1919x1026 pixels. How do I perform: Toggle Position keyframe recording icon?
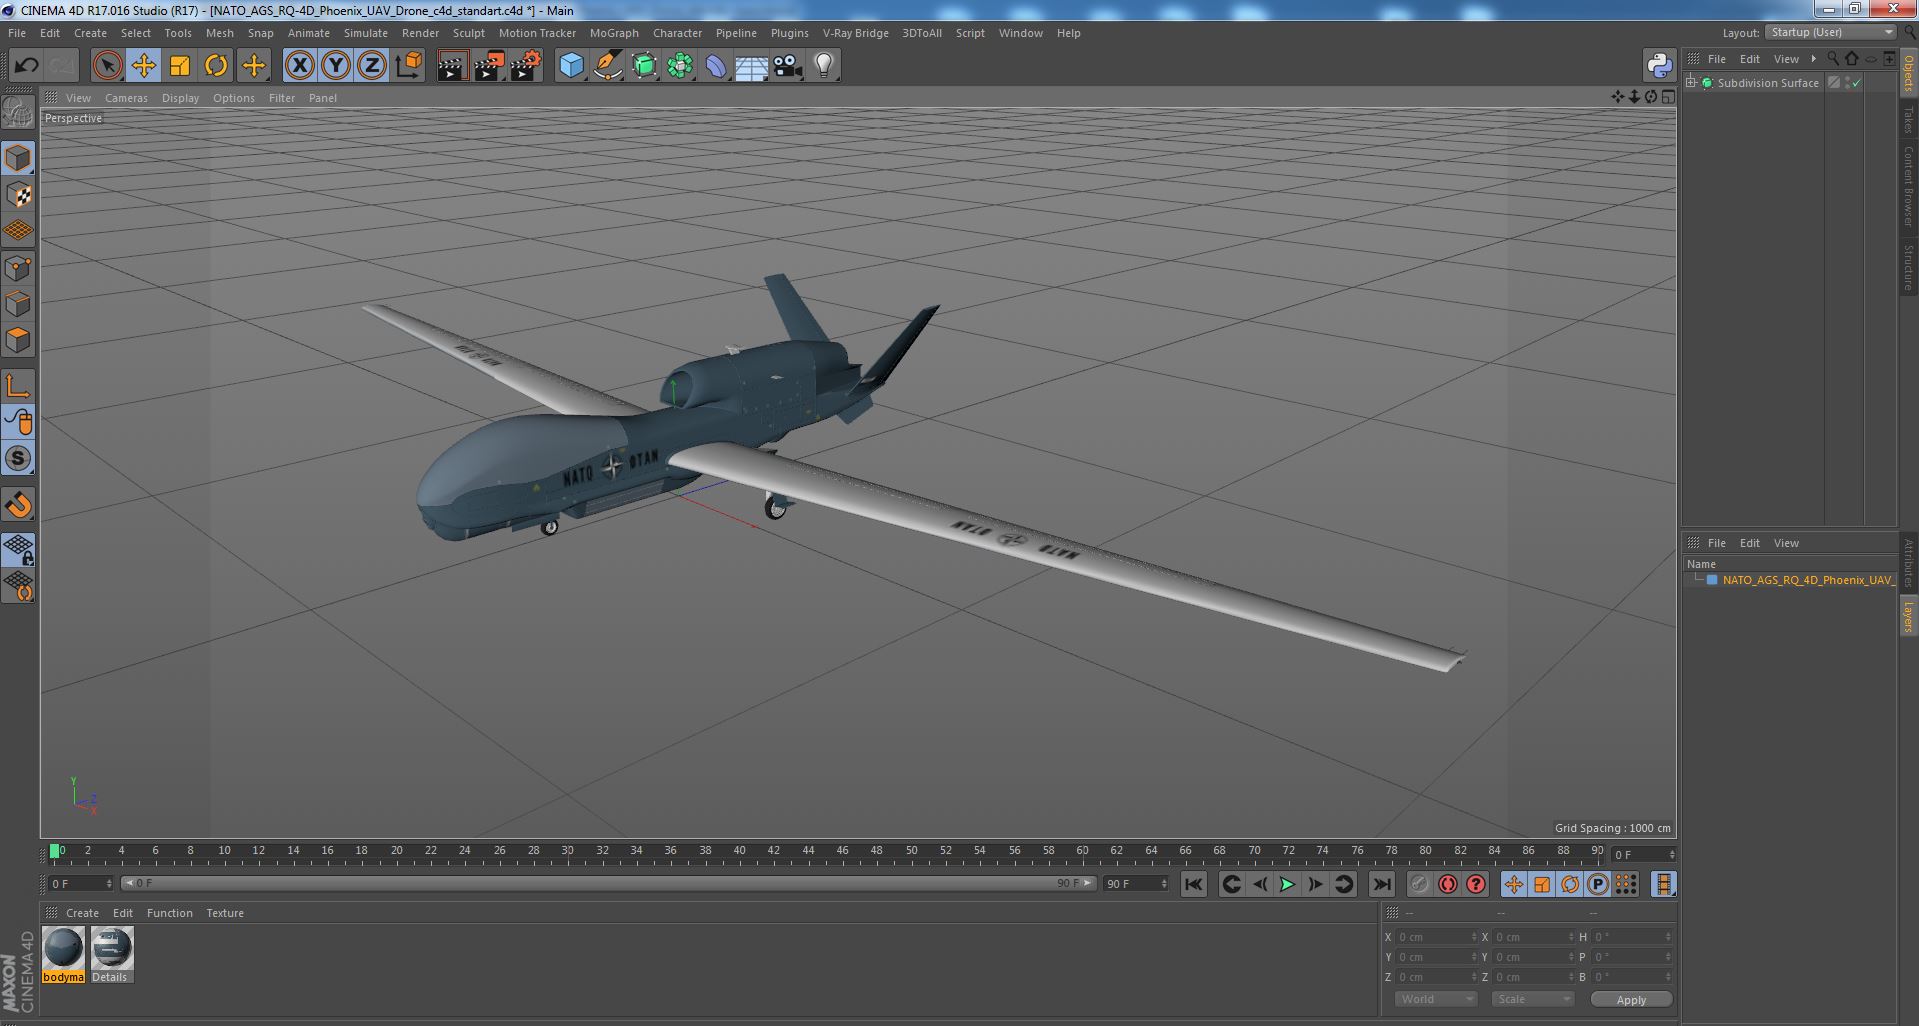pos(1513,884)
